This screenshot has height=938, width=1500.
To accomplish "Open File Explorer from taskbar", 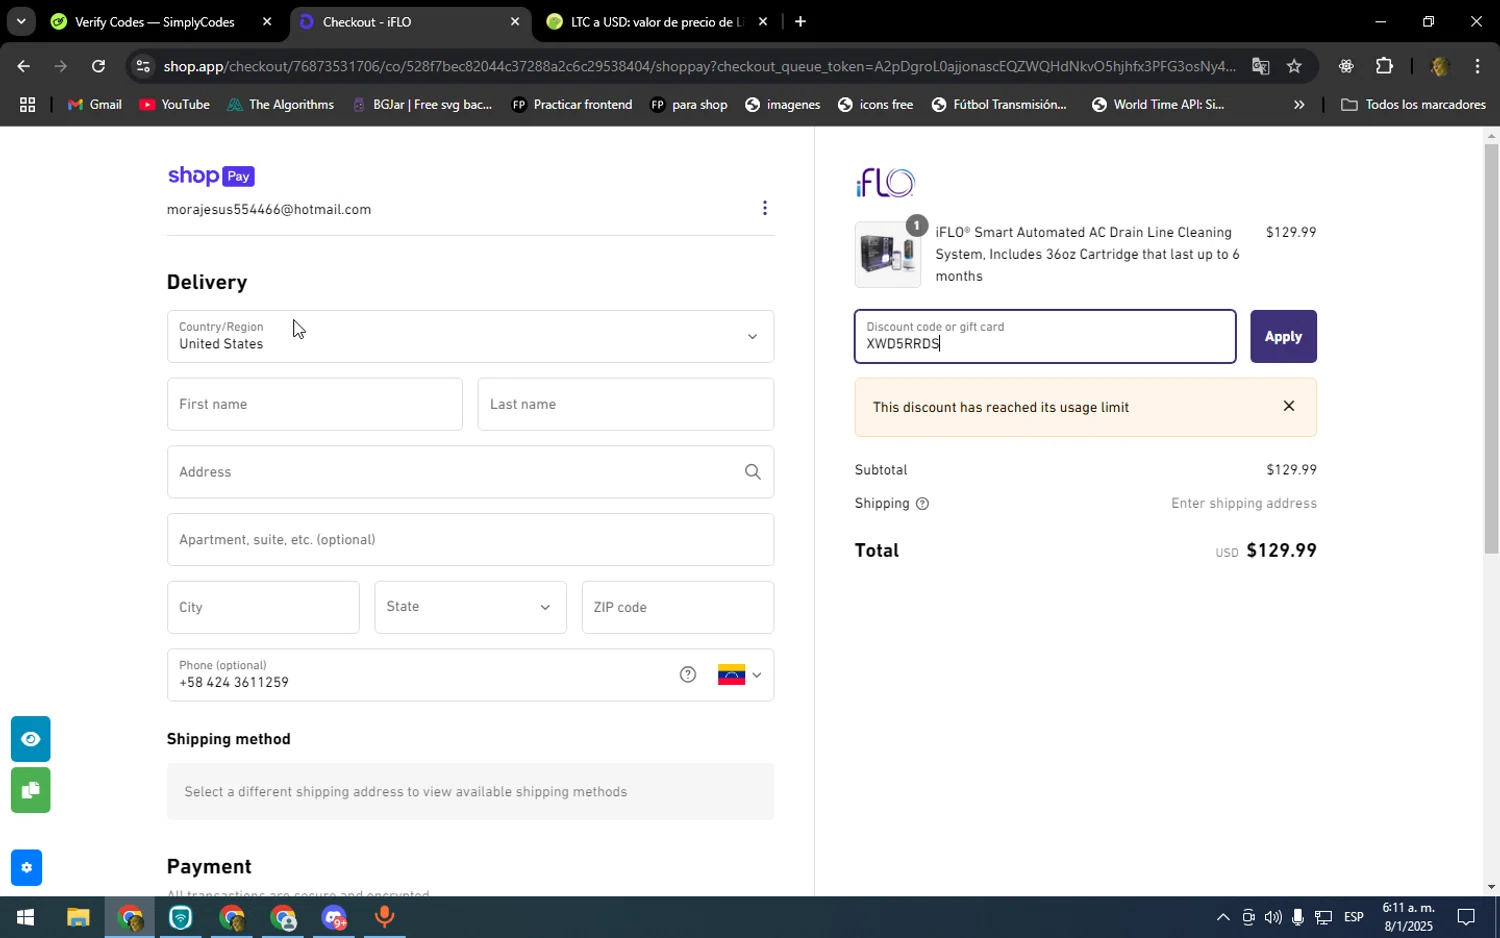I will coord(78,917).
